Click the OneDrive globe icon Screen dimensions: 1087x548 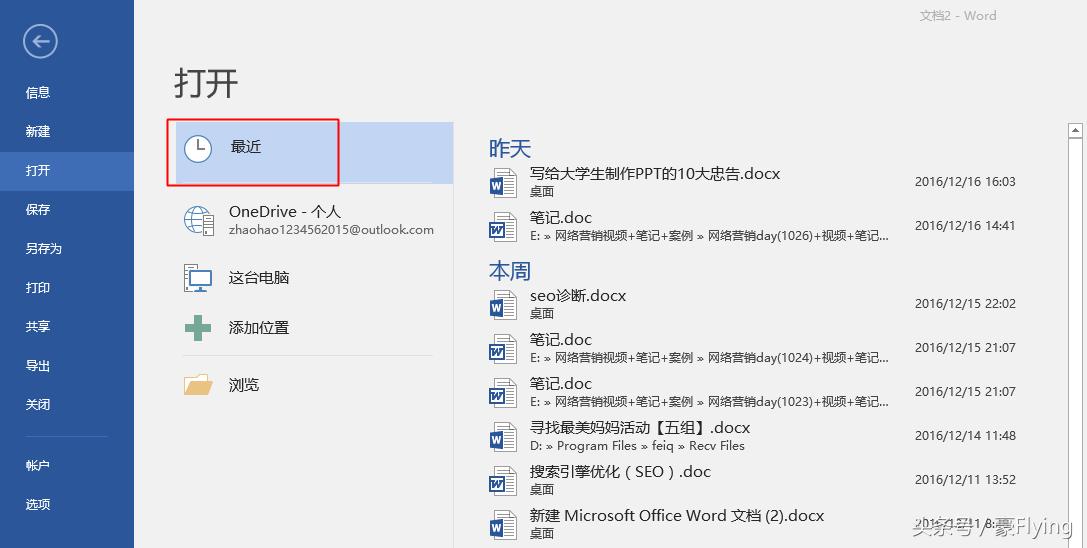(199, 220)
